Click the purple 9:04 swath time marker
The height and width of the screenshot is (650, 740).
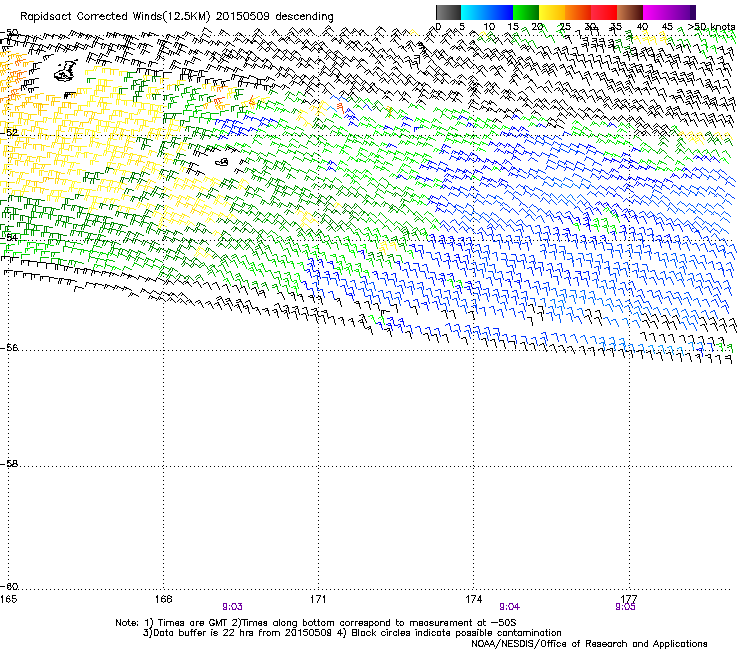[509, 607]
